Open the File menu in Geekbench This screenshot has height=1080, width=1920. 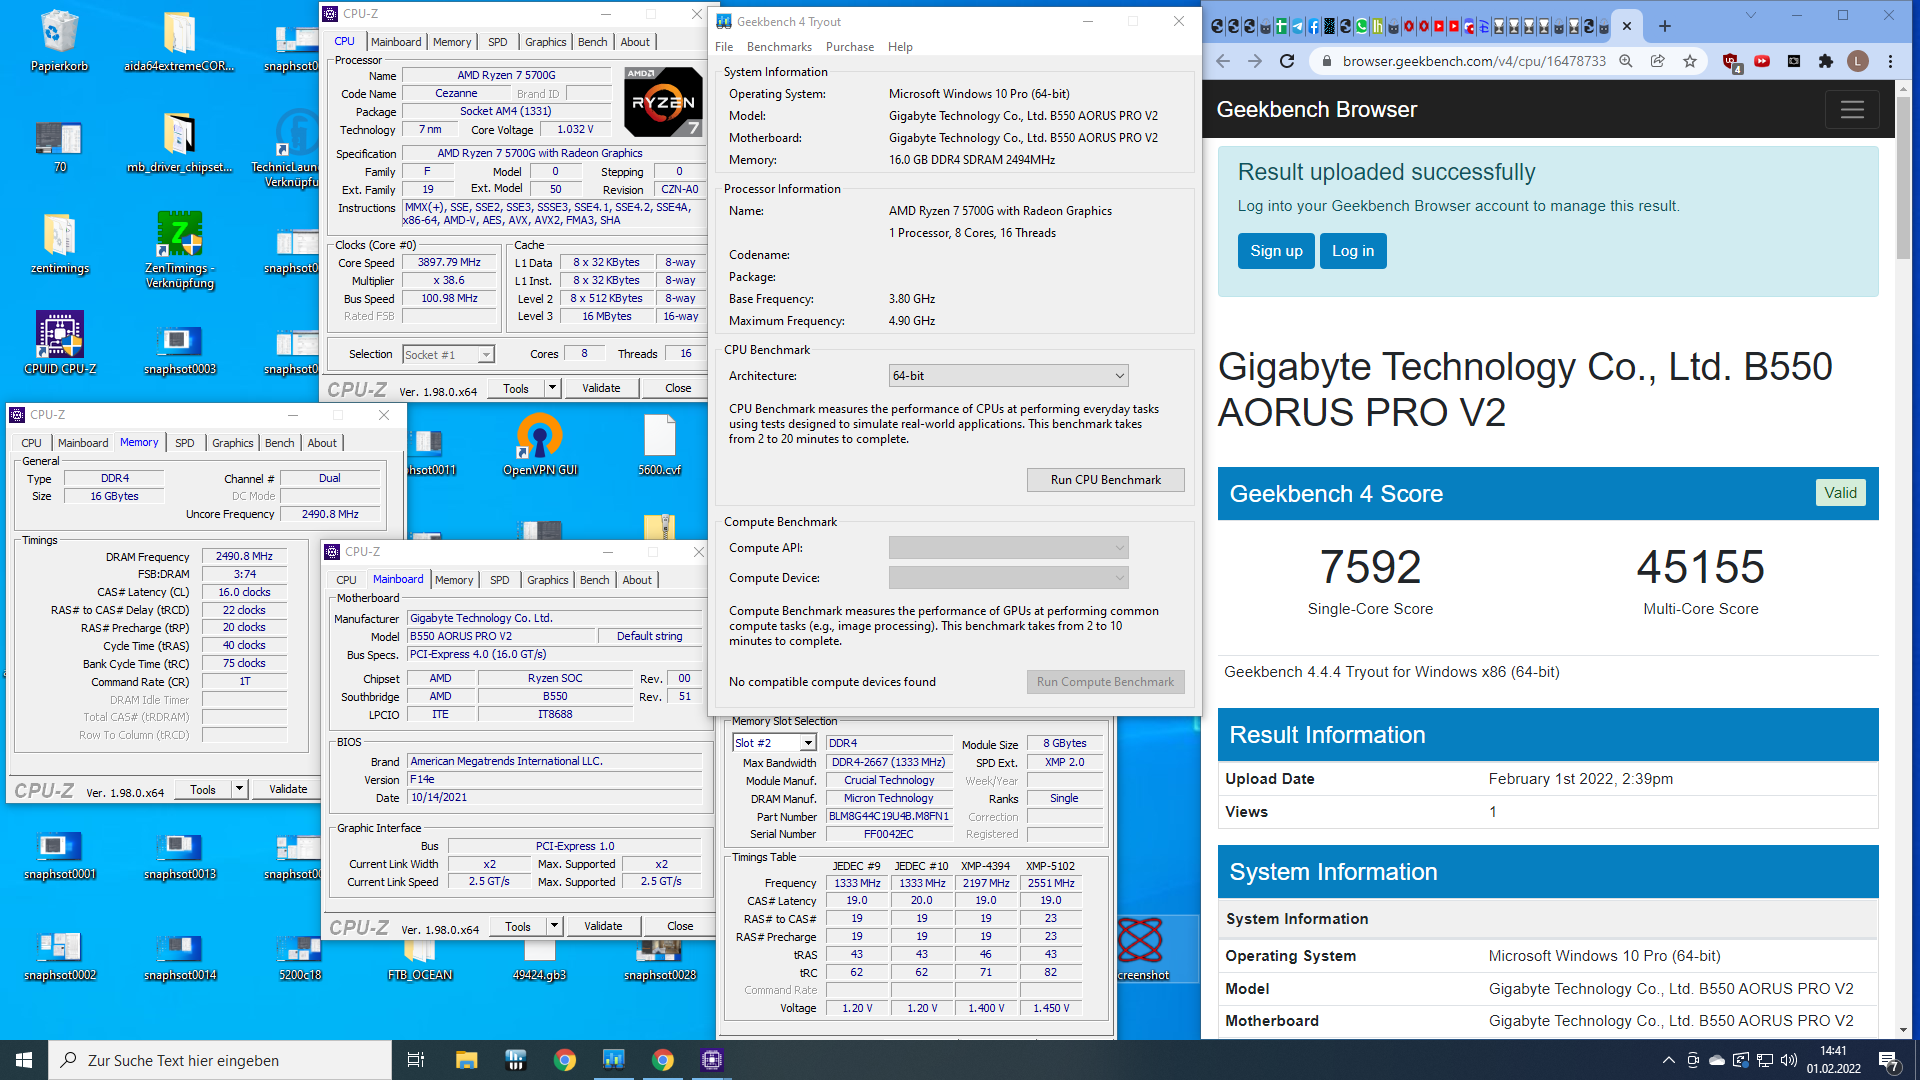[724, 47]
